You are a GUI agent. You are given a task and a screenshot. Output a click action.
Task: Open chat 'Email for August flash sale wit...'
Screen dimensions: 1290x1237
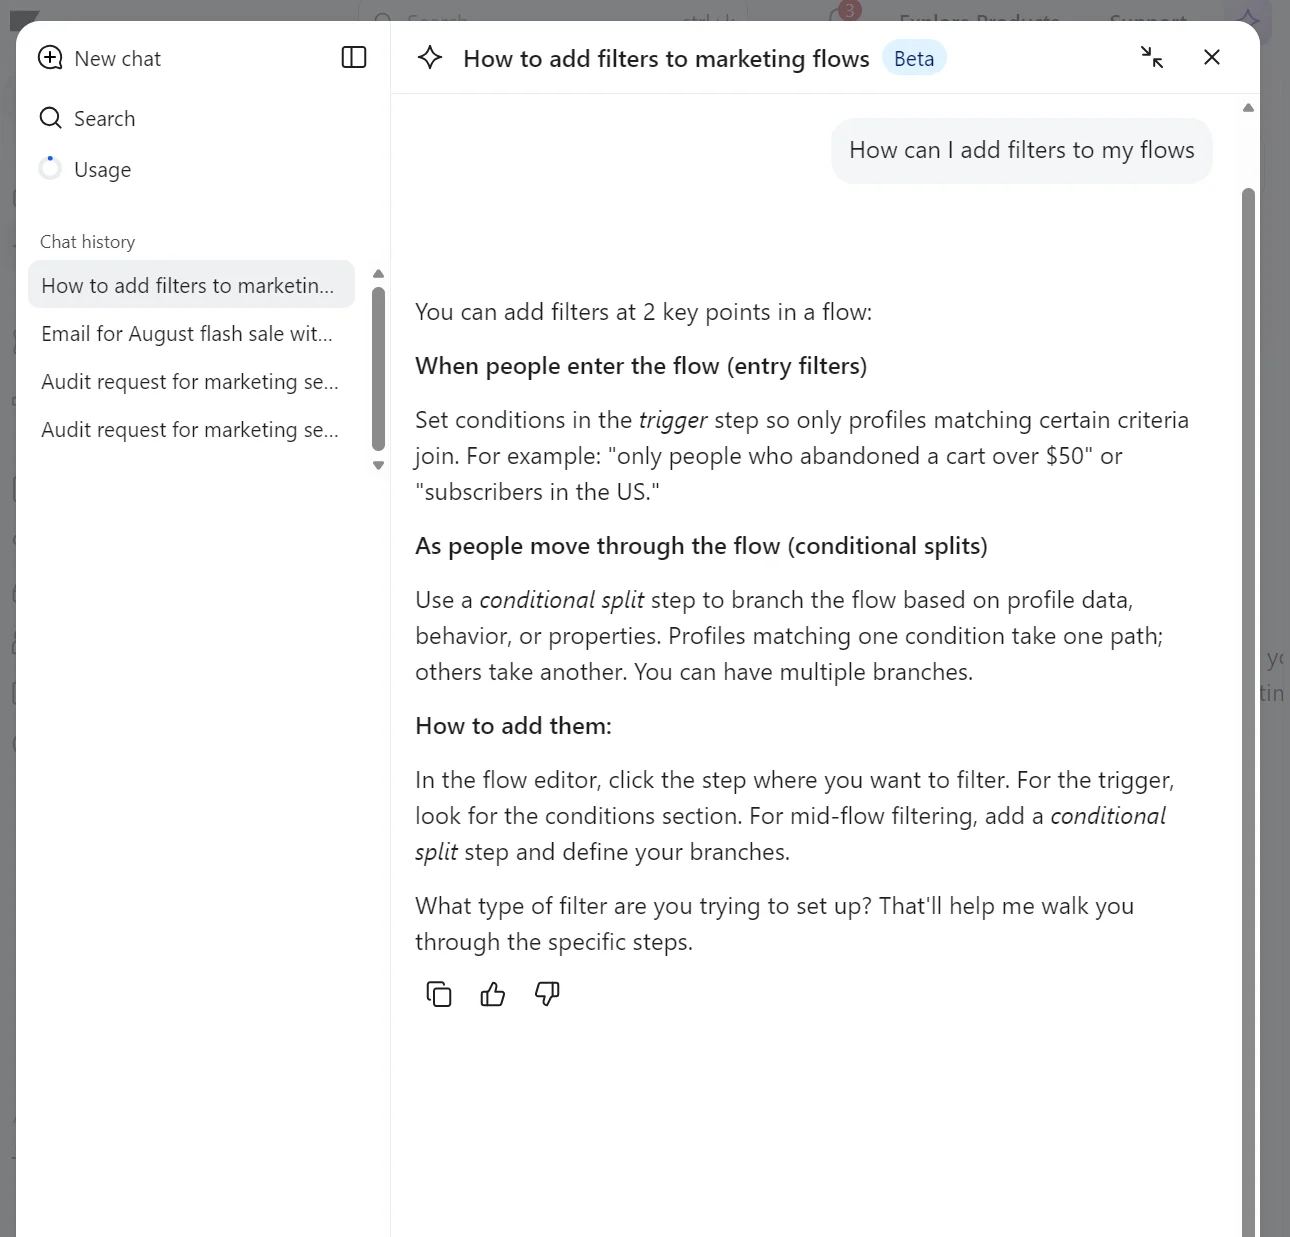[x=191, y=333]
